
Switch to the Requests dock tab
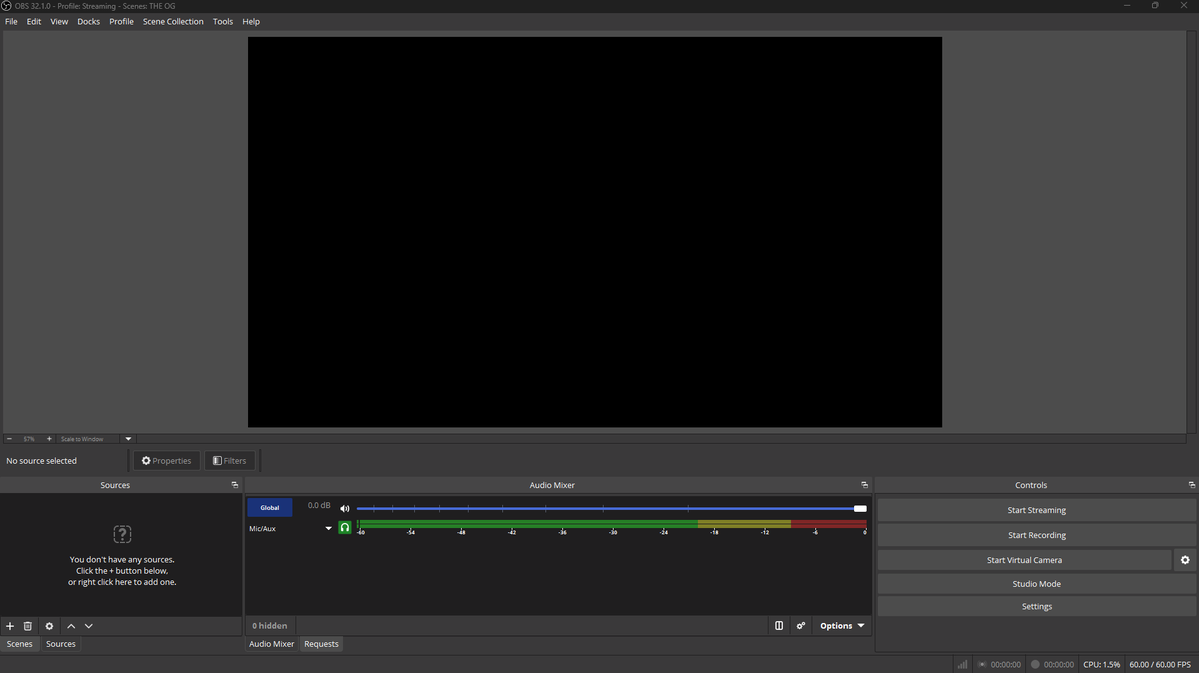point(321,644)
